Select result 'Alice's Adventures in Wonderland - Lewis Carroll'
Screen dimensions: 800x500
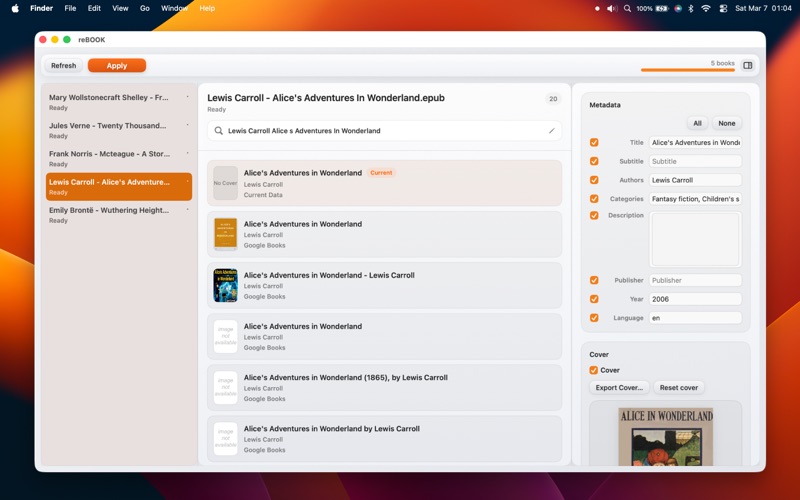[384, 285]
